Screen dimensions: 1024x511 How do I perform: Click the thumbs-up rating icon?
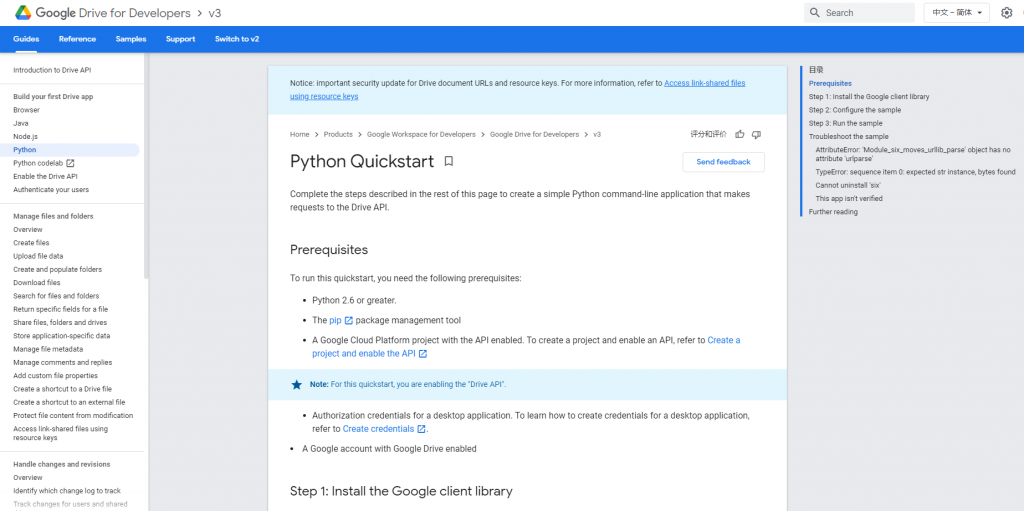point(740,134)
